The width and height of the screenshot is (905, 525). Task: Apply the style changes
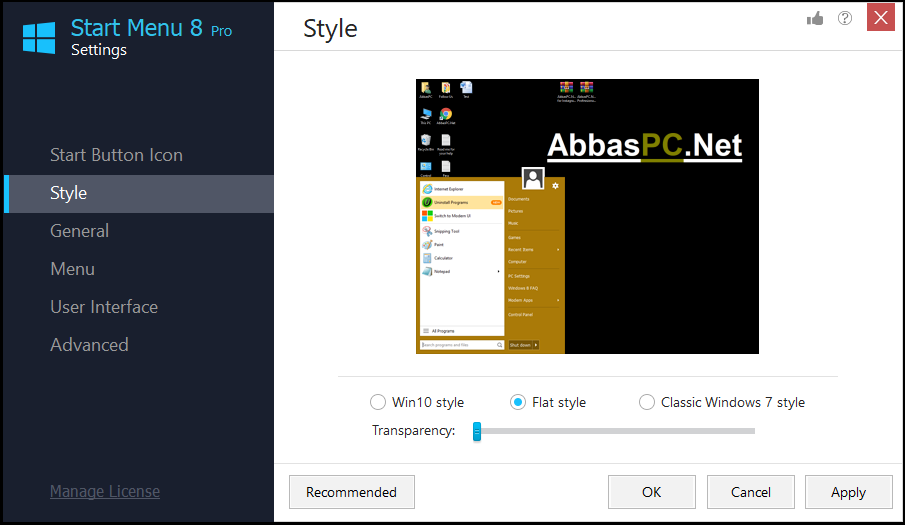pos(848,492)
